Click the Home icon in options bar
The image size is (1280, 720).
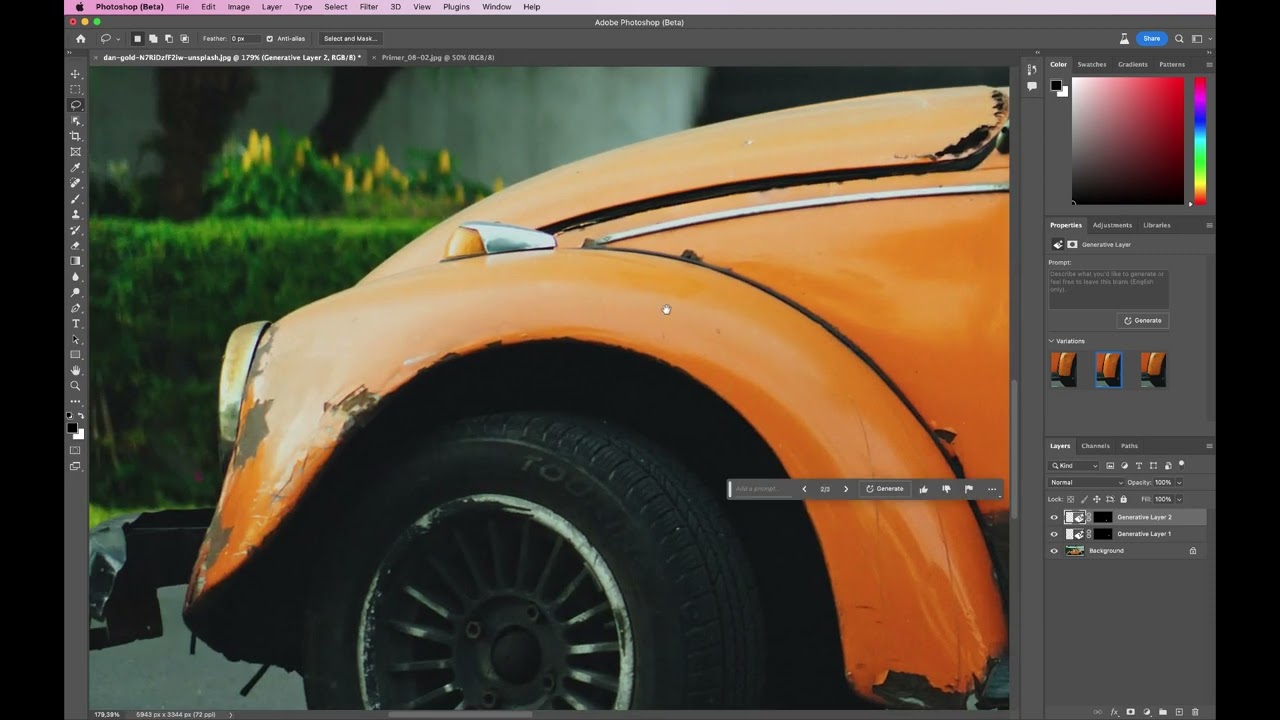(81, 39)
